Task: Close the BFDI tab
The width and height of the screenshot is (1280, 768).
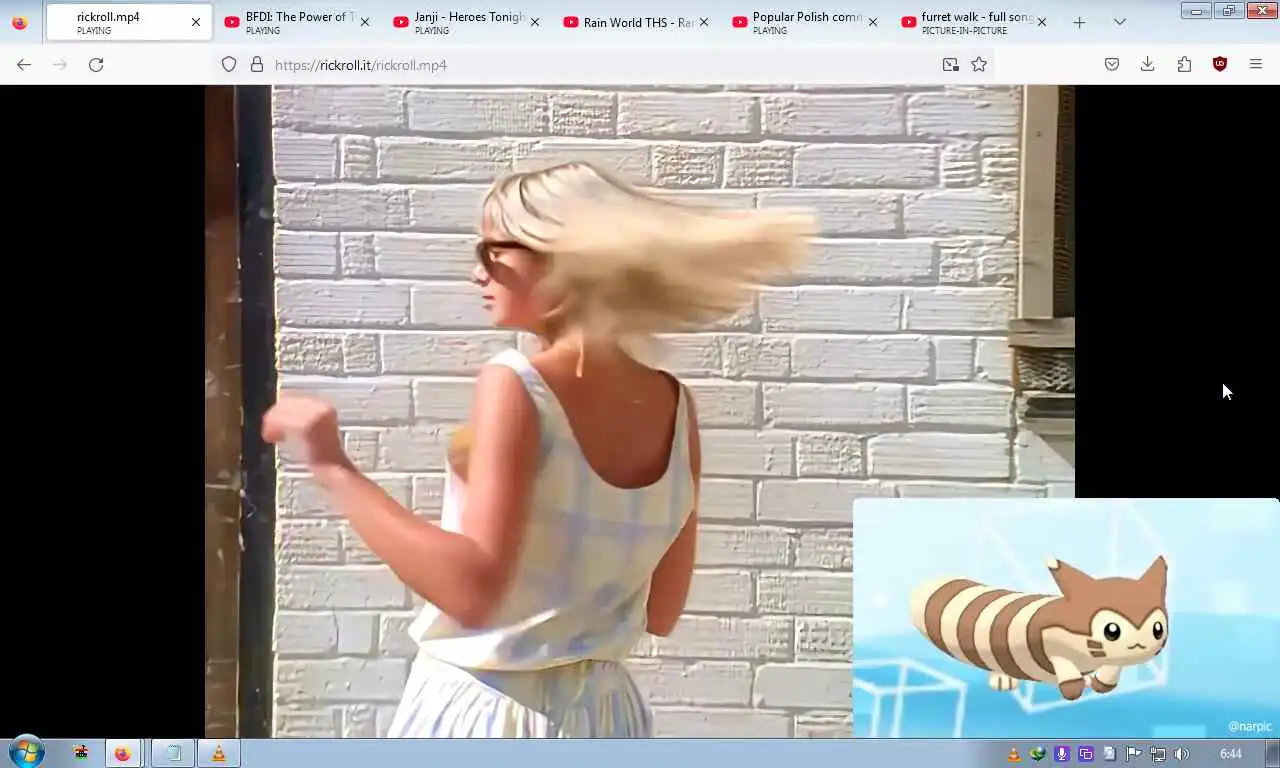Action: click(364, 22)
